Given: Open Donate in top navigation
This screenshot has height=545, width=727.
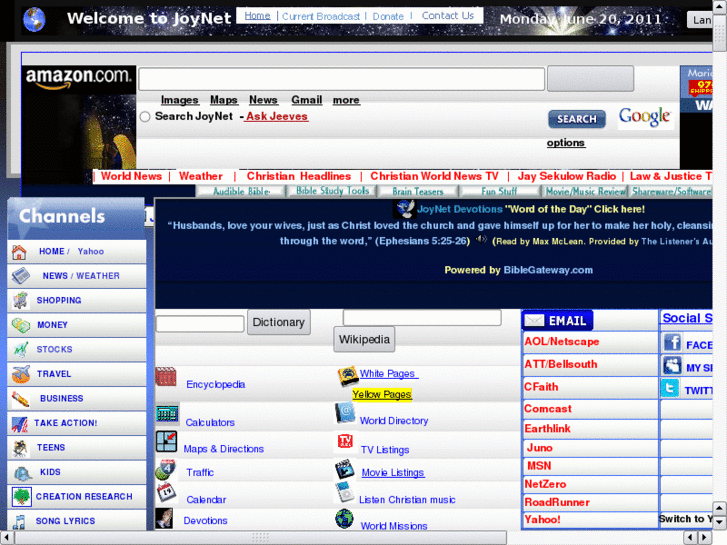Looking at the screenshot, I should [x=388, y=16].
